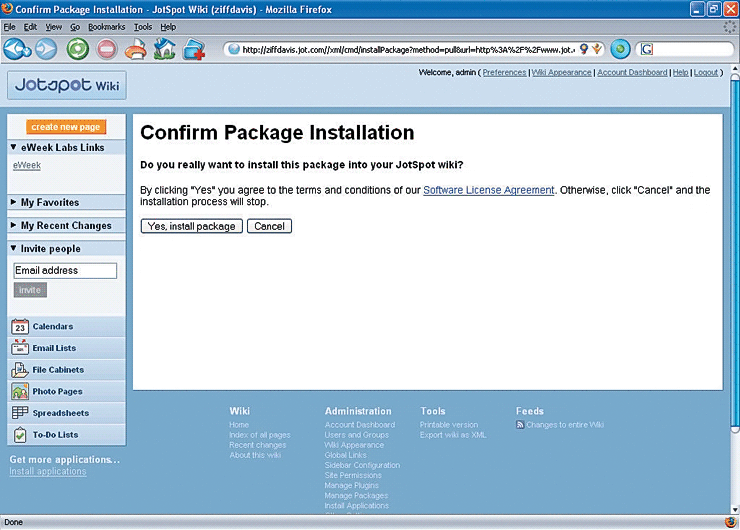Open Spreadsheets grid icon

pyautogui.click(x=20, y=413)
